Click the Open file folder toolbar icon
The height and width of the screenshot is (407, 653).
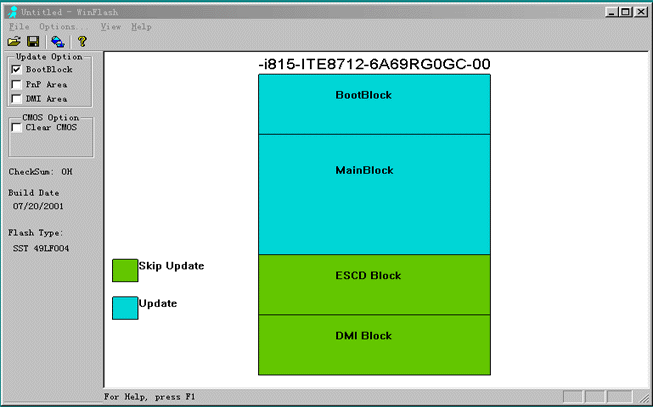click(x=14, y=41)
